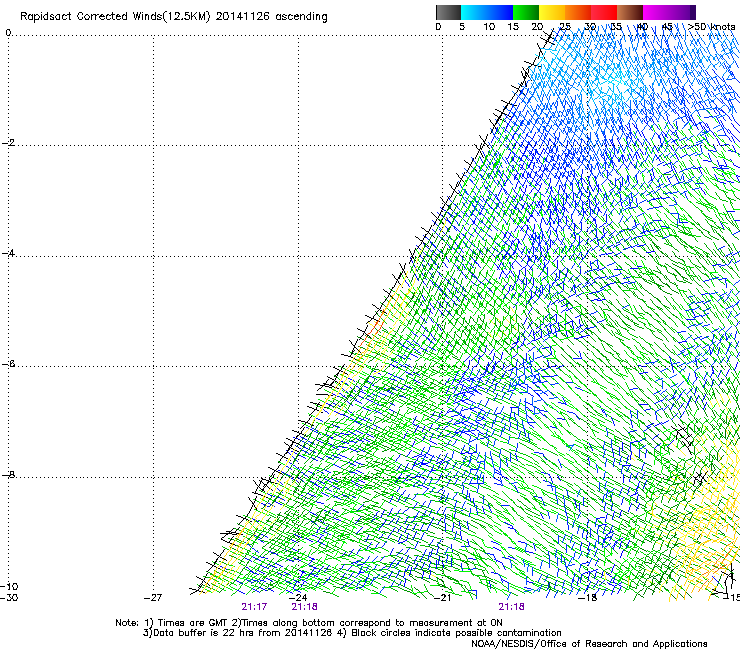740x650 pixels.
Task: Click the -27 longitude axis label
Action: pos(153,597)
